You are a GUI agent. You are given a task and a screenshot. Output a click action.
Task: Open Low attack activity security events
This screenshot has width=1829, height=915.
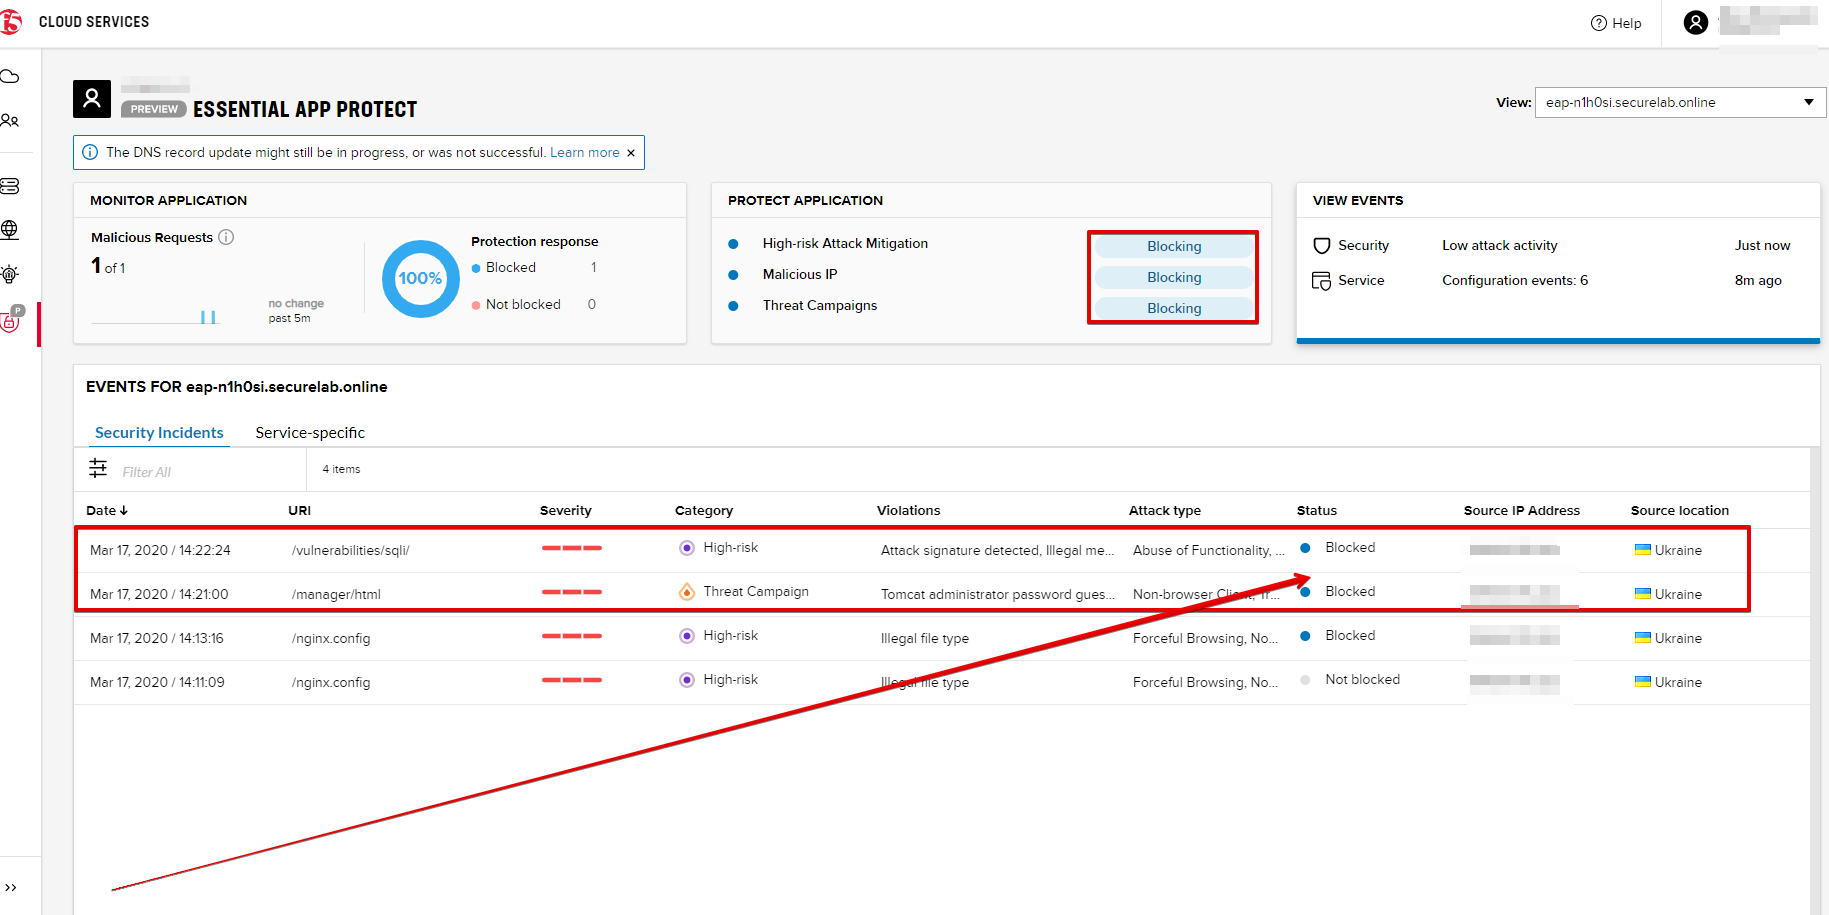point(1499,245)
